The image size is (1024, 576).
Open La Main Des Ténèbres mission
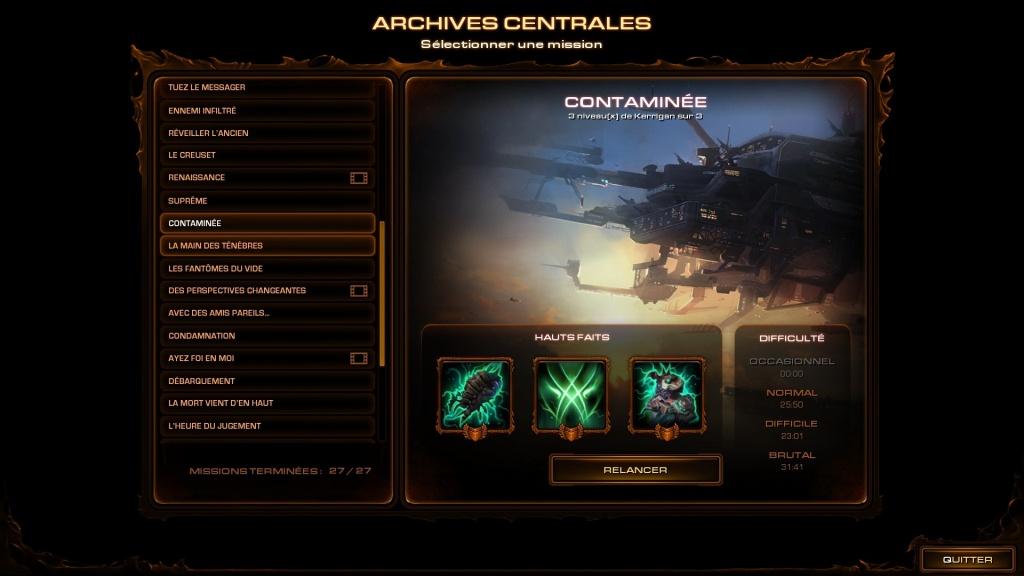click(x=267, y=246)
